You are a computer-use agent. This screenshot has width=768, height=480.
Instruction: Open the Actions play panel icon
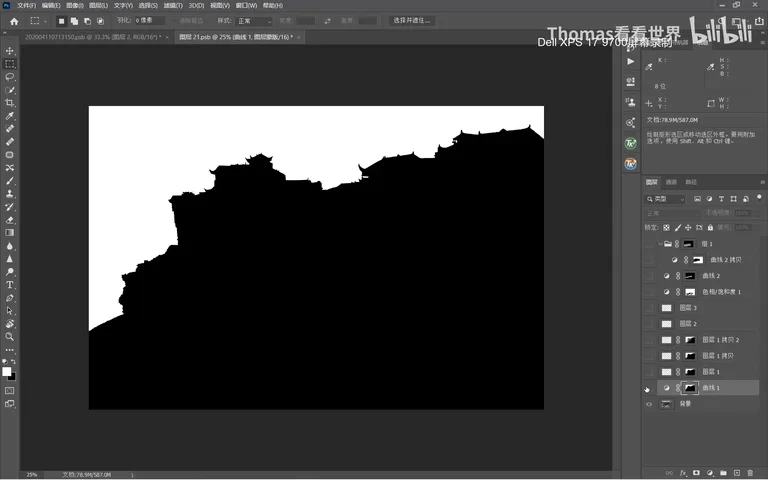630,61
